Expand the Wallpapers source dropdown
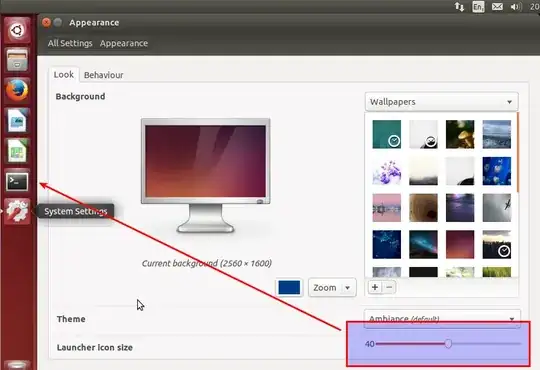 [442, 102]
